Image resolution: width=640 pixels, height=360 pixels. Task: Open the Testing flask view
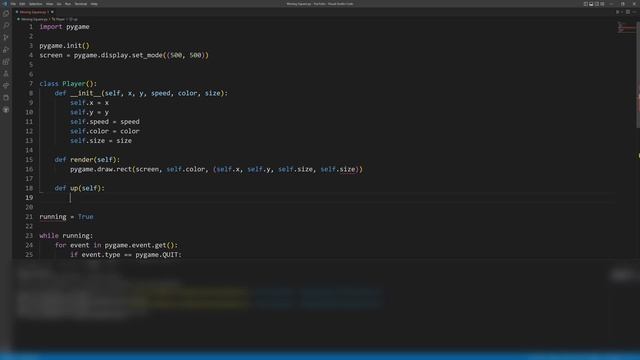[6, 73]
